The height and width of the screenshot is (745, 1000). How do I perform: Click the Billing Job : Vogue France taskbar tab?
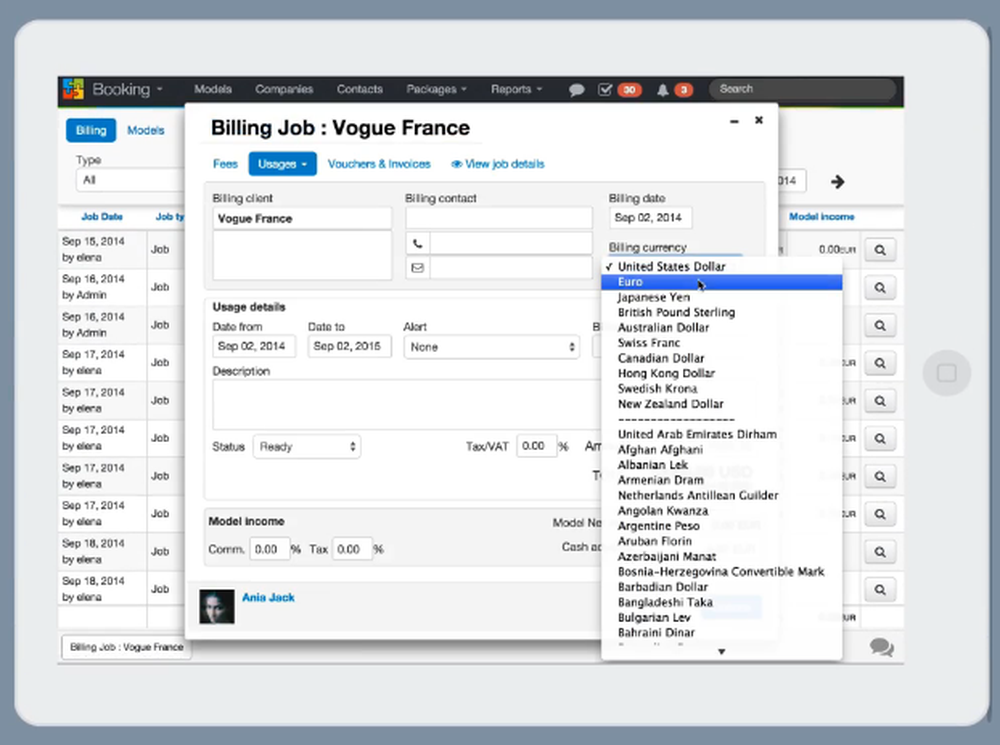point(126,647)
